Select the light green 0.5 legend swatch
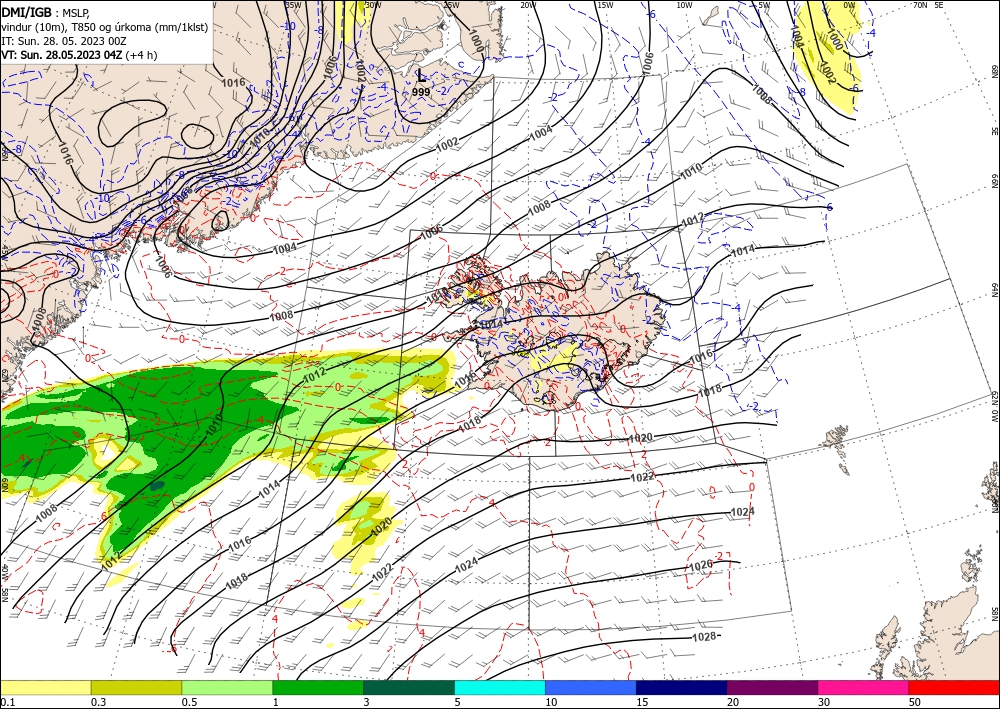This screenshot has width=1000, height=709. [x=227, y=687]
